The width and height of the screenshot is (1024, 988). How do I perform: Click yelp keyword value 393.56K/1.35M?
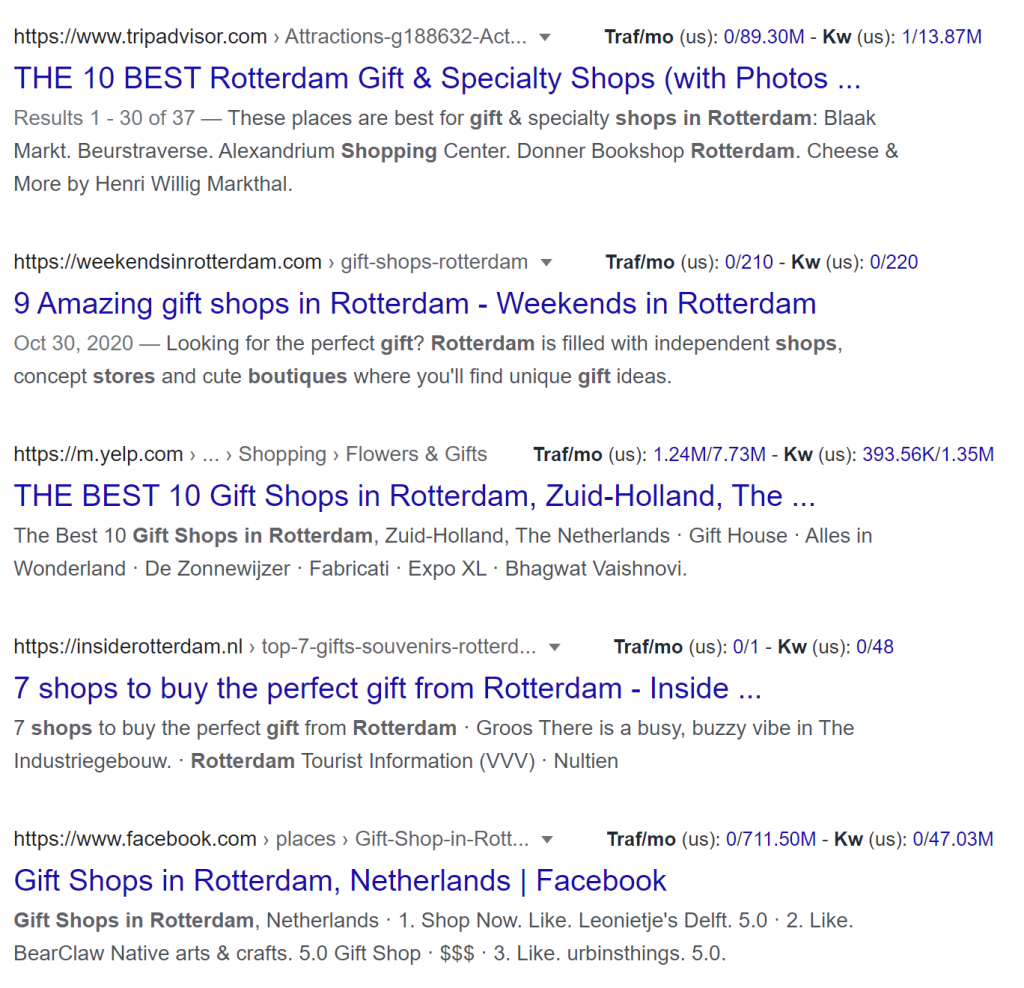[928, 454]
